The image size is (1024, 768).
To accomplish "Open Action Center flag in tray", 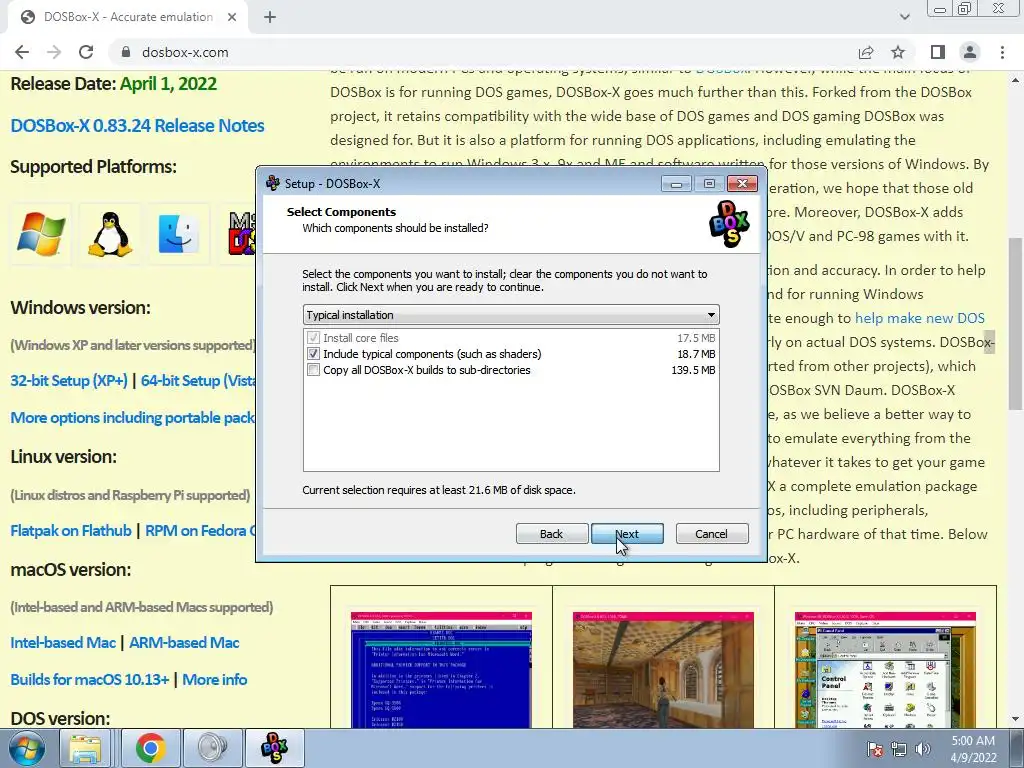I will [874, 750].
